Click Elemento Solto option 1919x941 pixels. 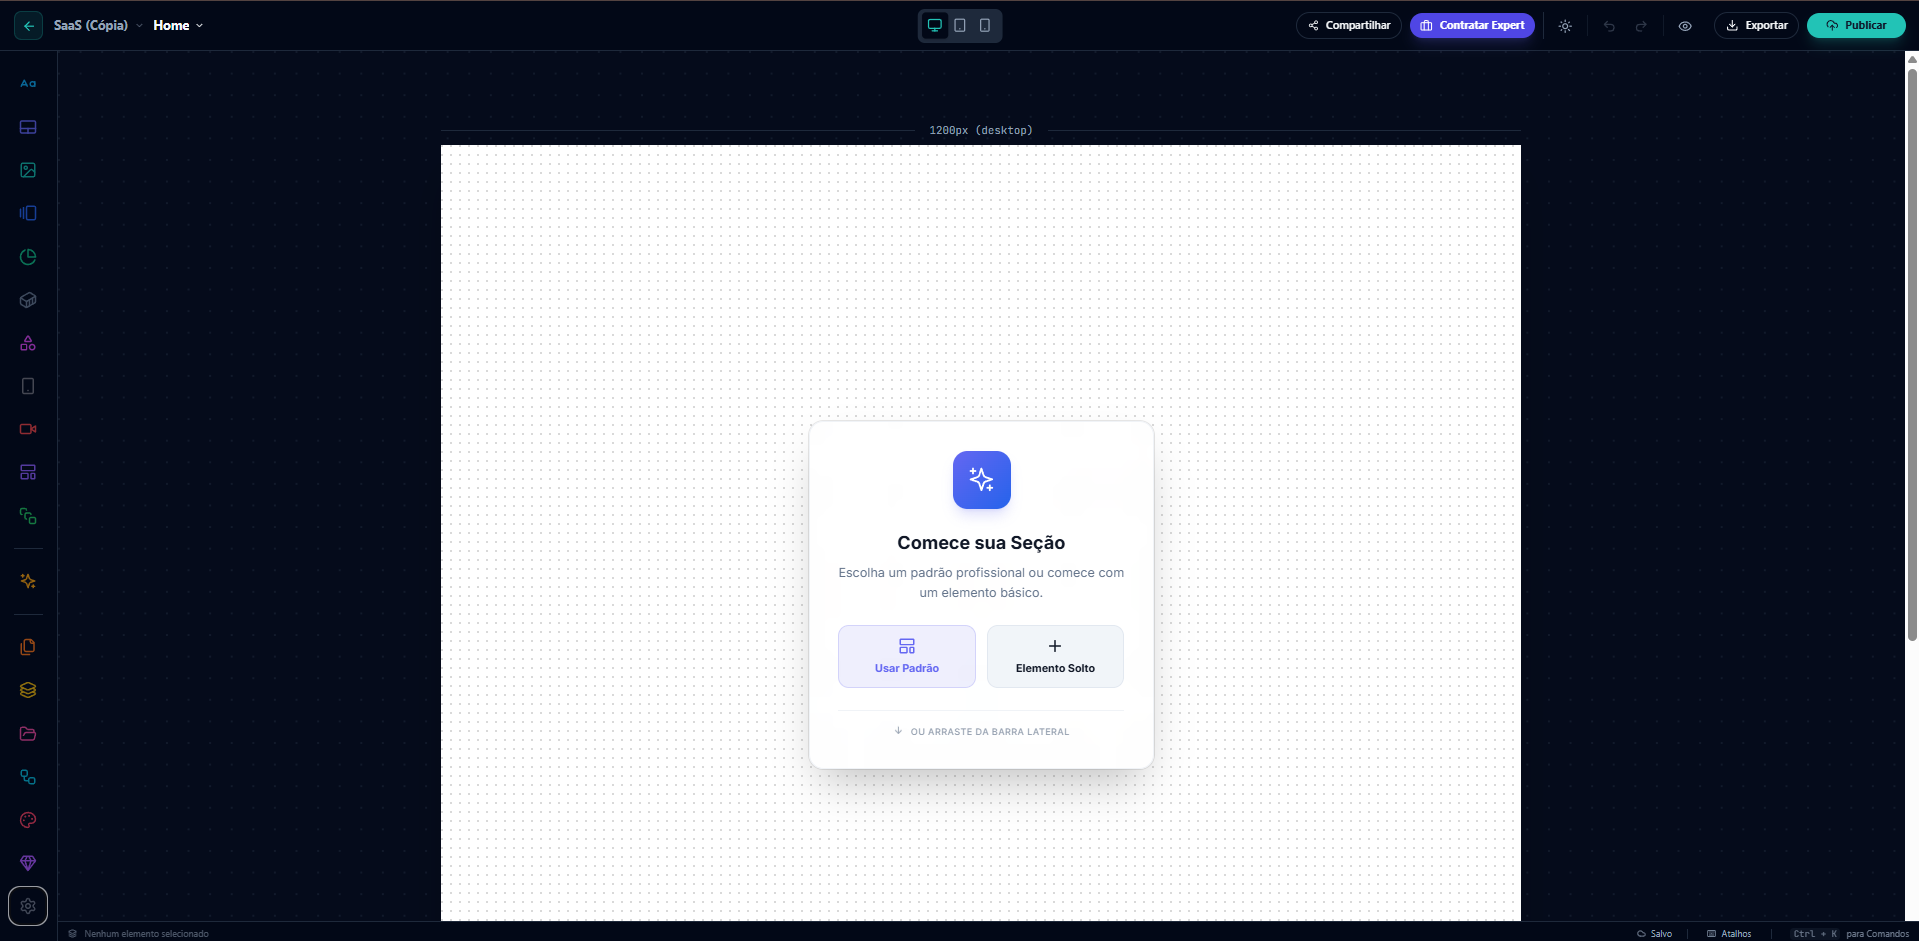pos(1055,656)
